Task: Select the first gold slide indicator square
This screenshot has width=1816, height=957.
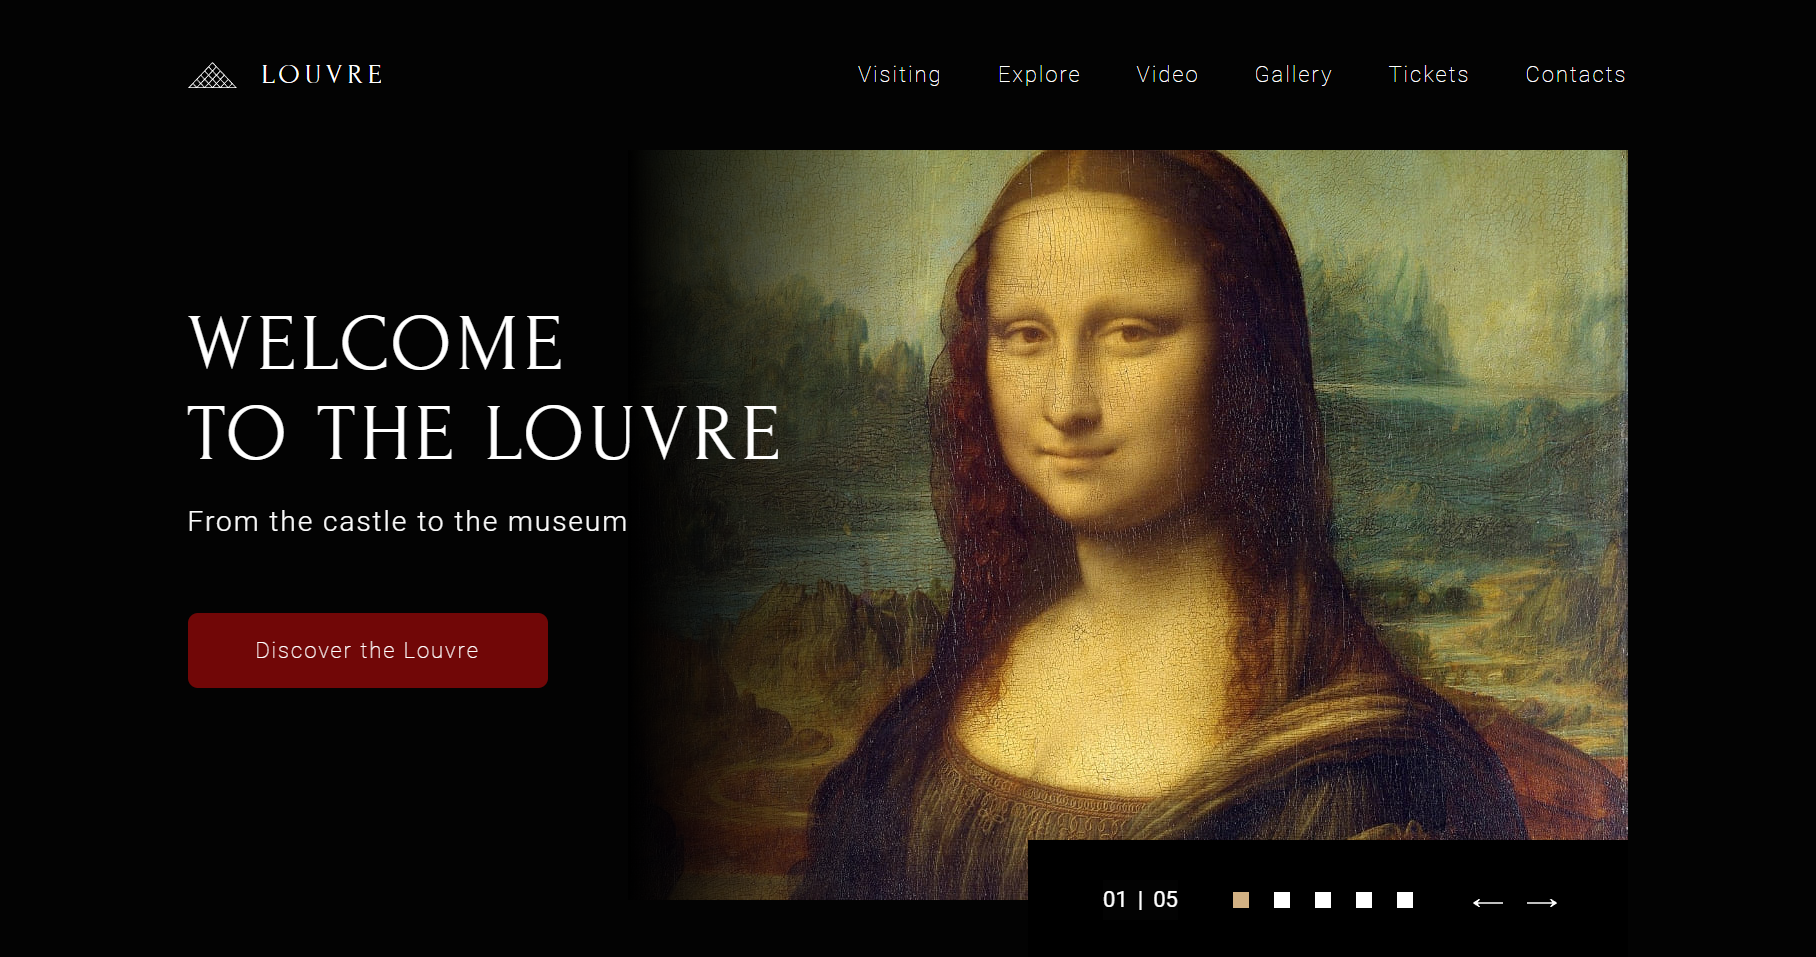Action: tap(1241, 900)
